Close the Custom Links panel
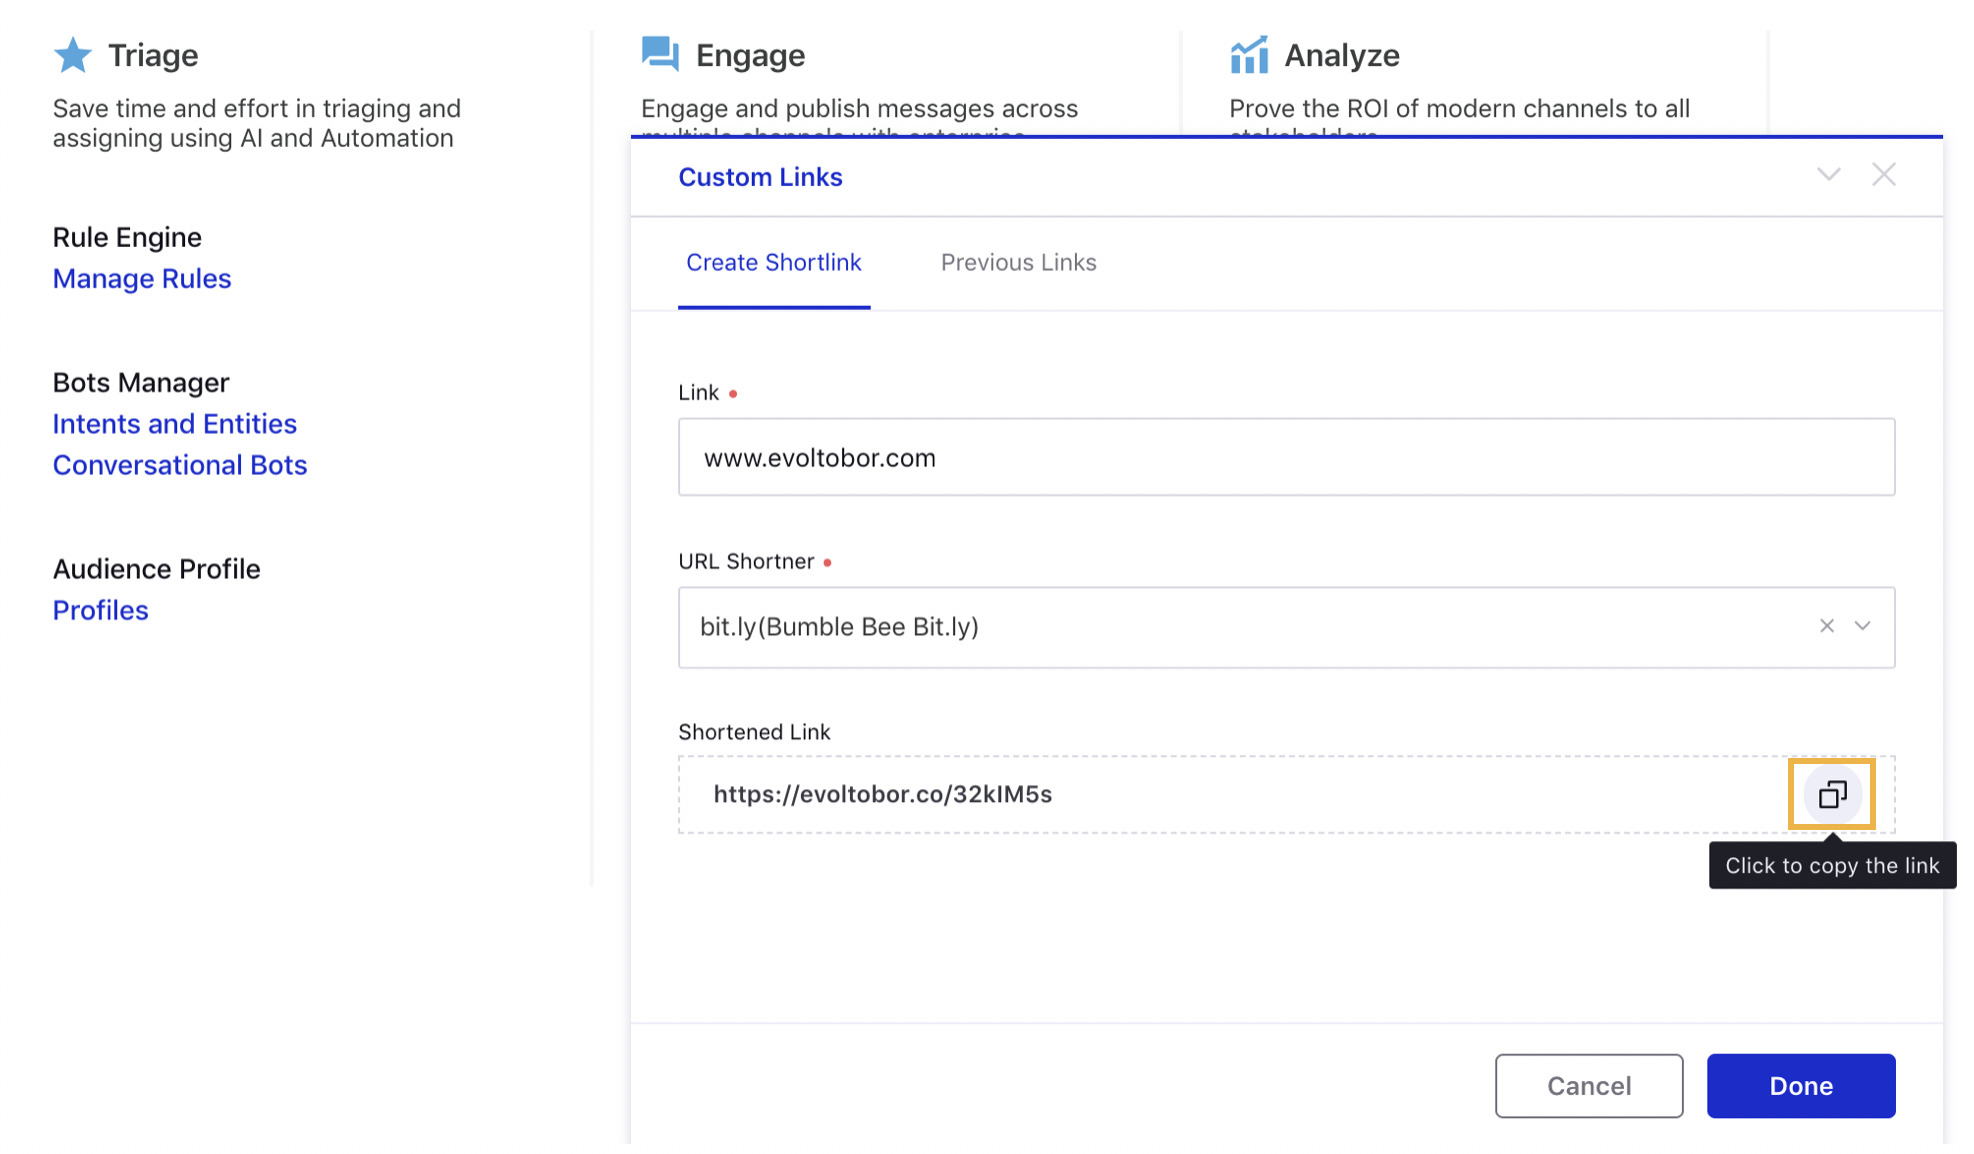 [x=1883, y=173]
